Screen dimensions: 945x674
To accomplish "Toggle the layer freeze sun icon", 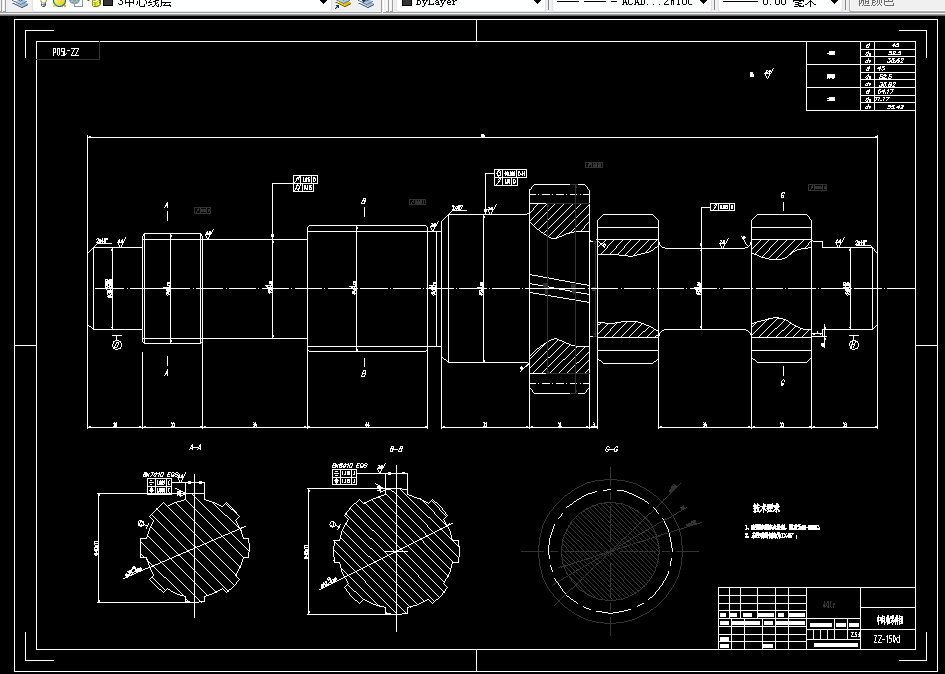I will point(59,3).
